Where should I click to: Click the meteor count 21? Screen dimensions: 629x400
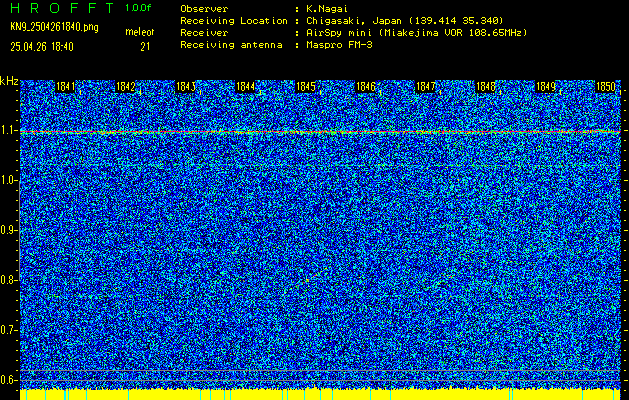[x=145, y=47]
